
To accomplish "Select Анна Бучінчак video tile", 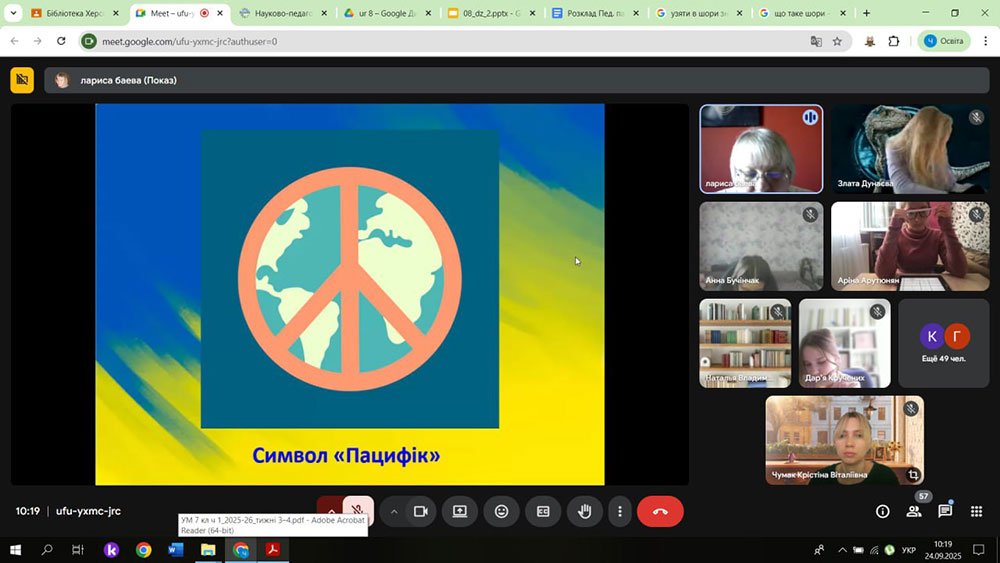I will (x=761, y=246).
